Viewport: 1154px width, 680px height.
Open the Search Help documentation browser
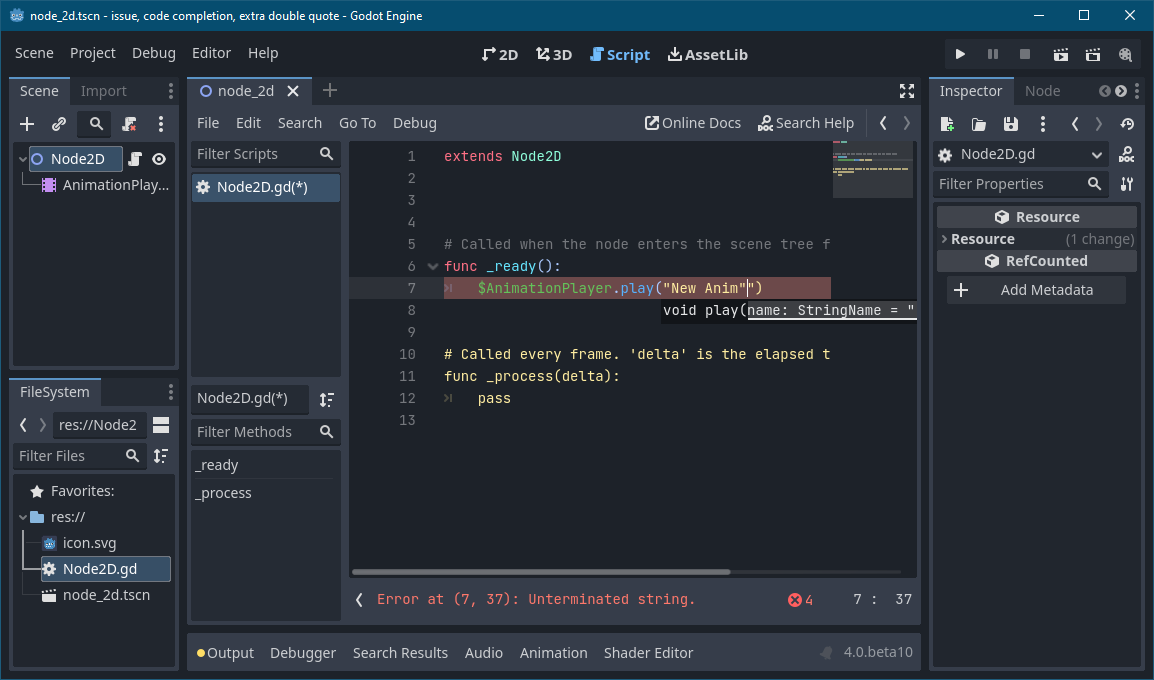[x=806, y=122]
